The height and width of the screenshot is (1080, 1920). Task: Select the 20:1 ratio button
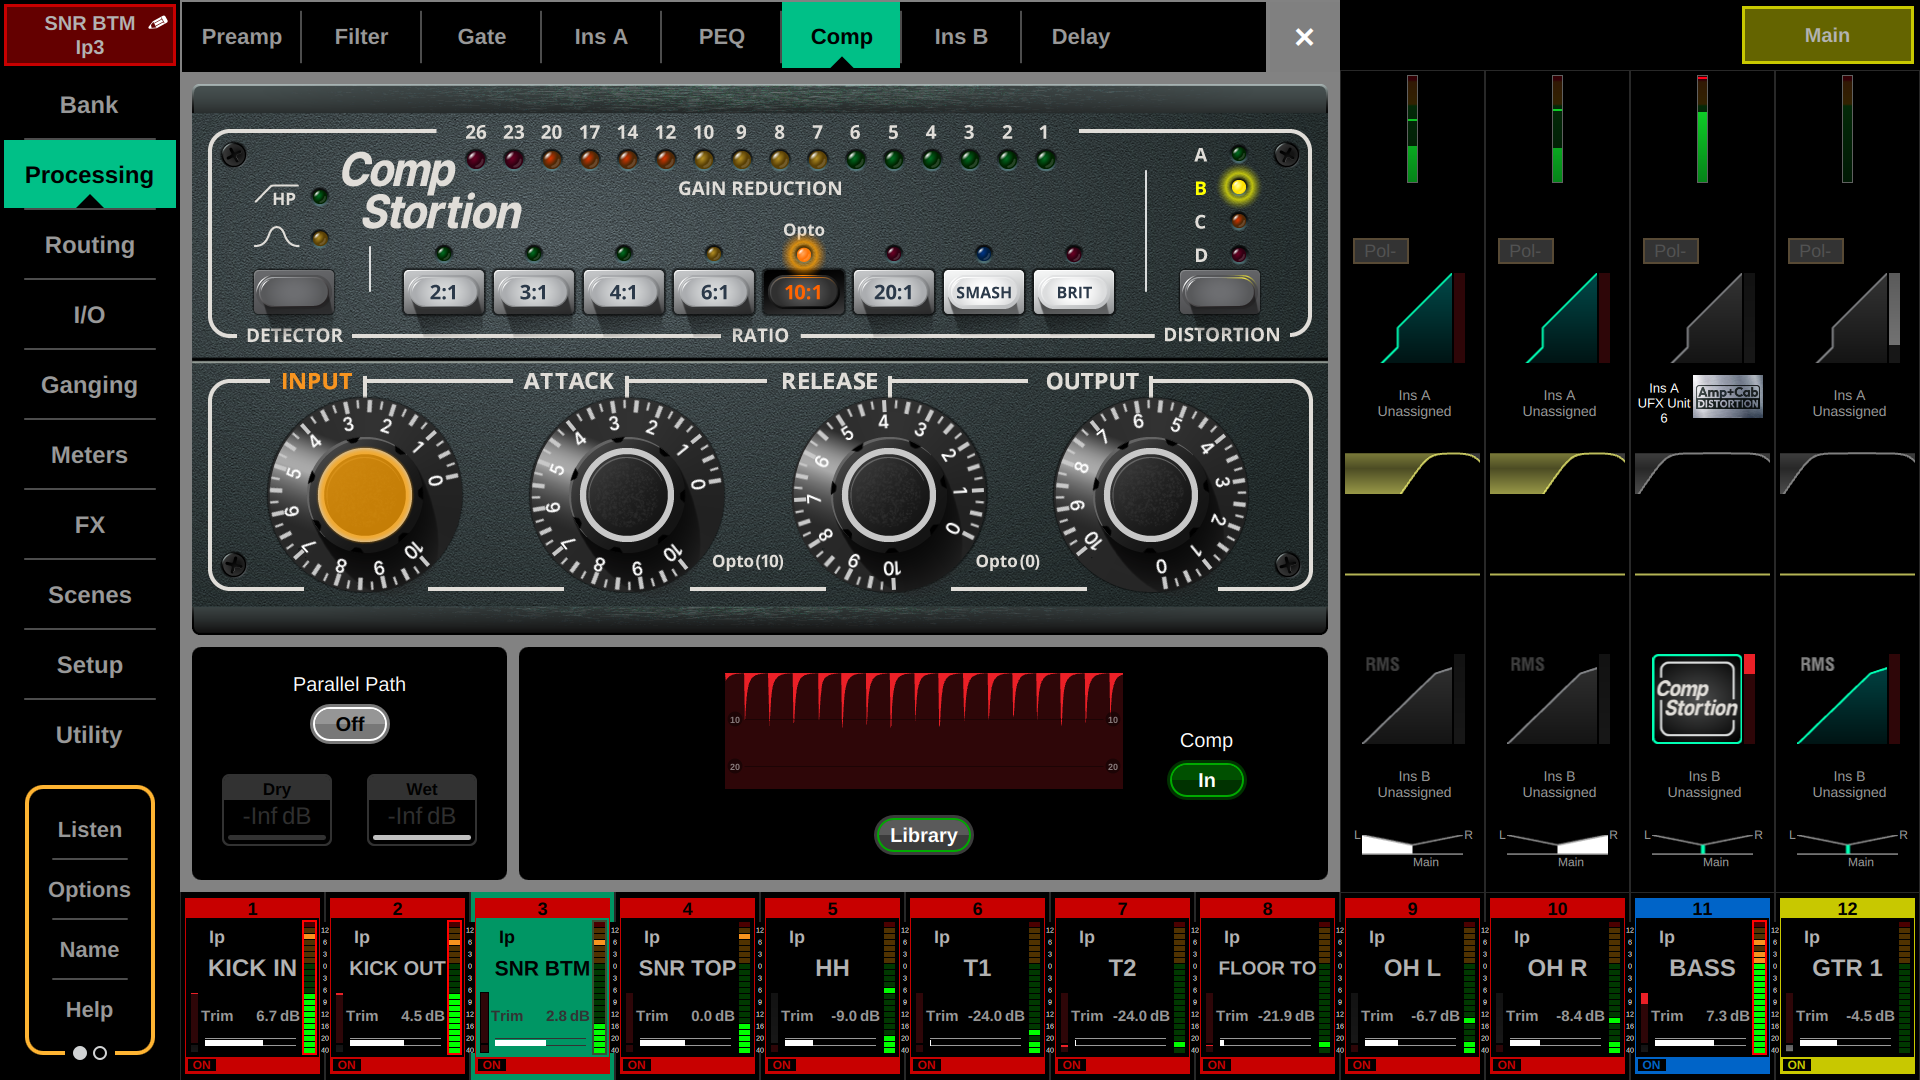click(x=893, y=292)
